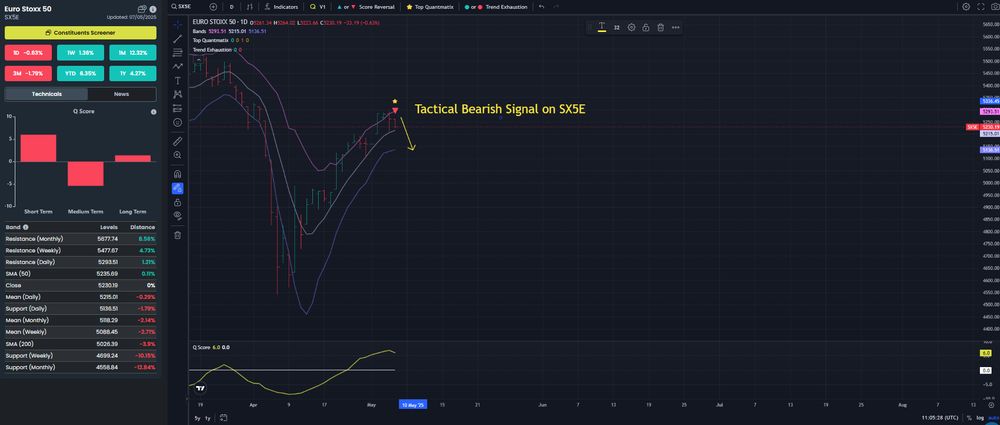Viewport: 1000px width, 425px height.
Task: Click the compare or add symbol plus icon
Action: 213,6
